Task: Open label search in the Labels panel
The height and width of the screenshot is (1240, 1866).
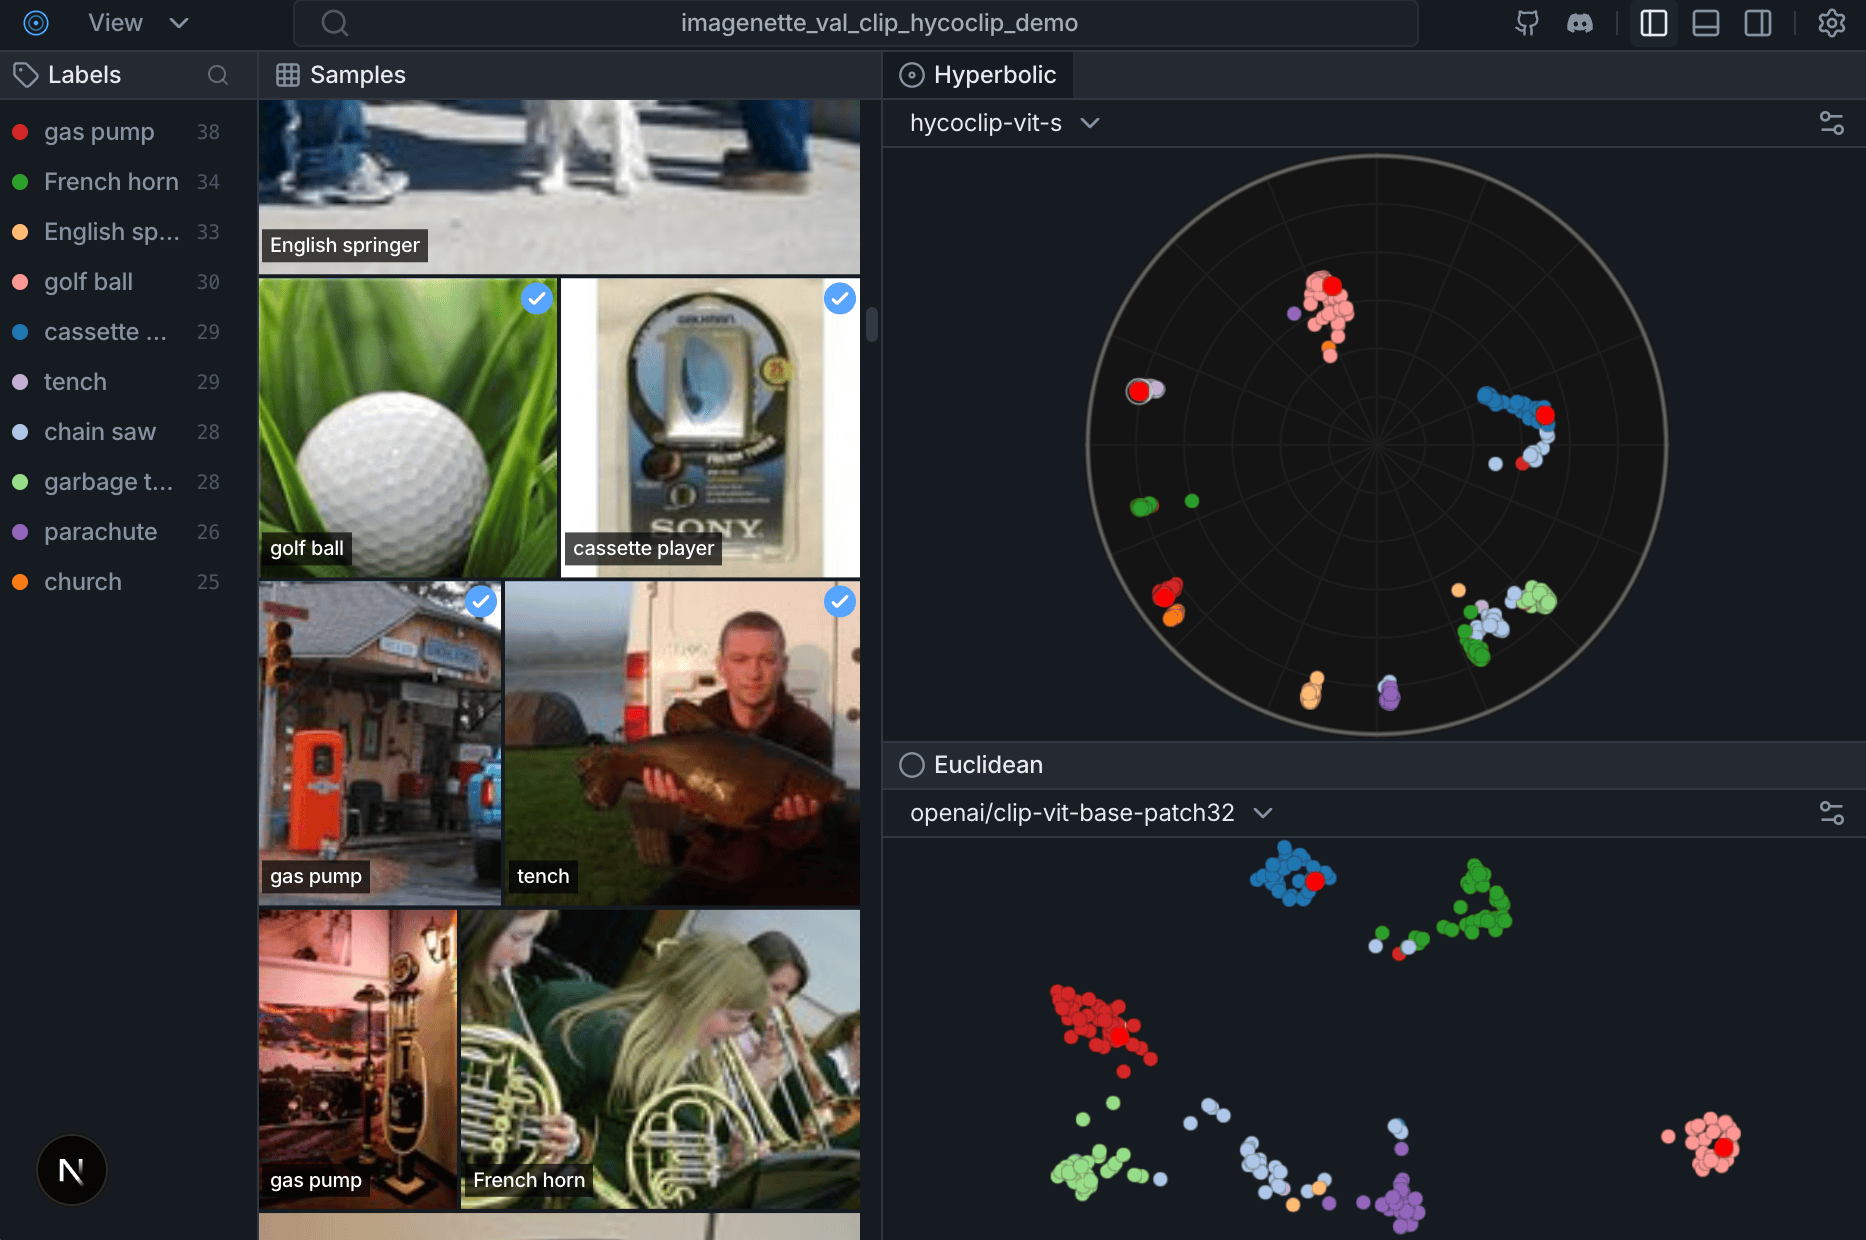Action: click(218, 75)
